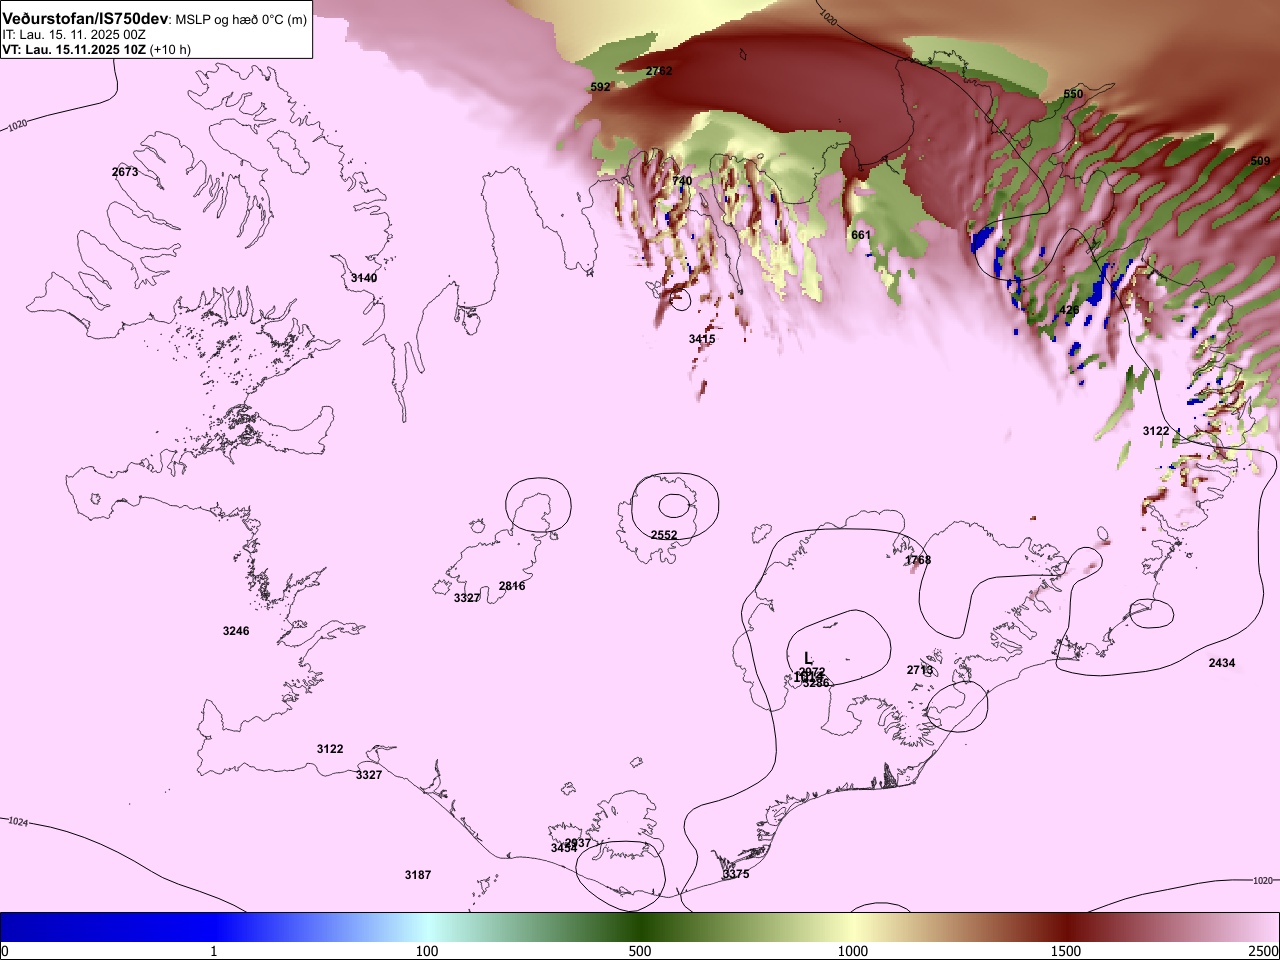The height and width of the screenshot is (960, 1280).
Task: Click the value 3187 on the map
Action: point(418,875)
